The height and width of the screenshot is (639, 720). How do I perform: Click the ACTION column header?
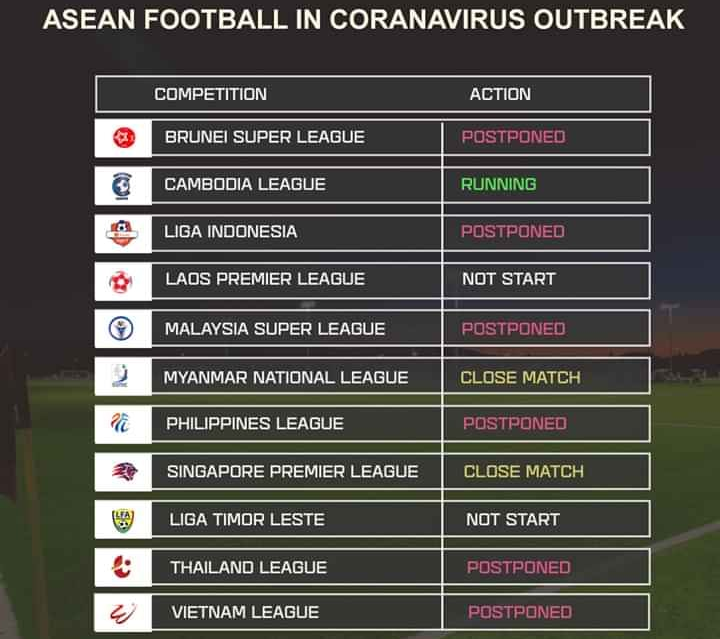[x=500, y=94]
